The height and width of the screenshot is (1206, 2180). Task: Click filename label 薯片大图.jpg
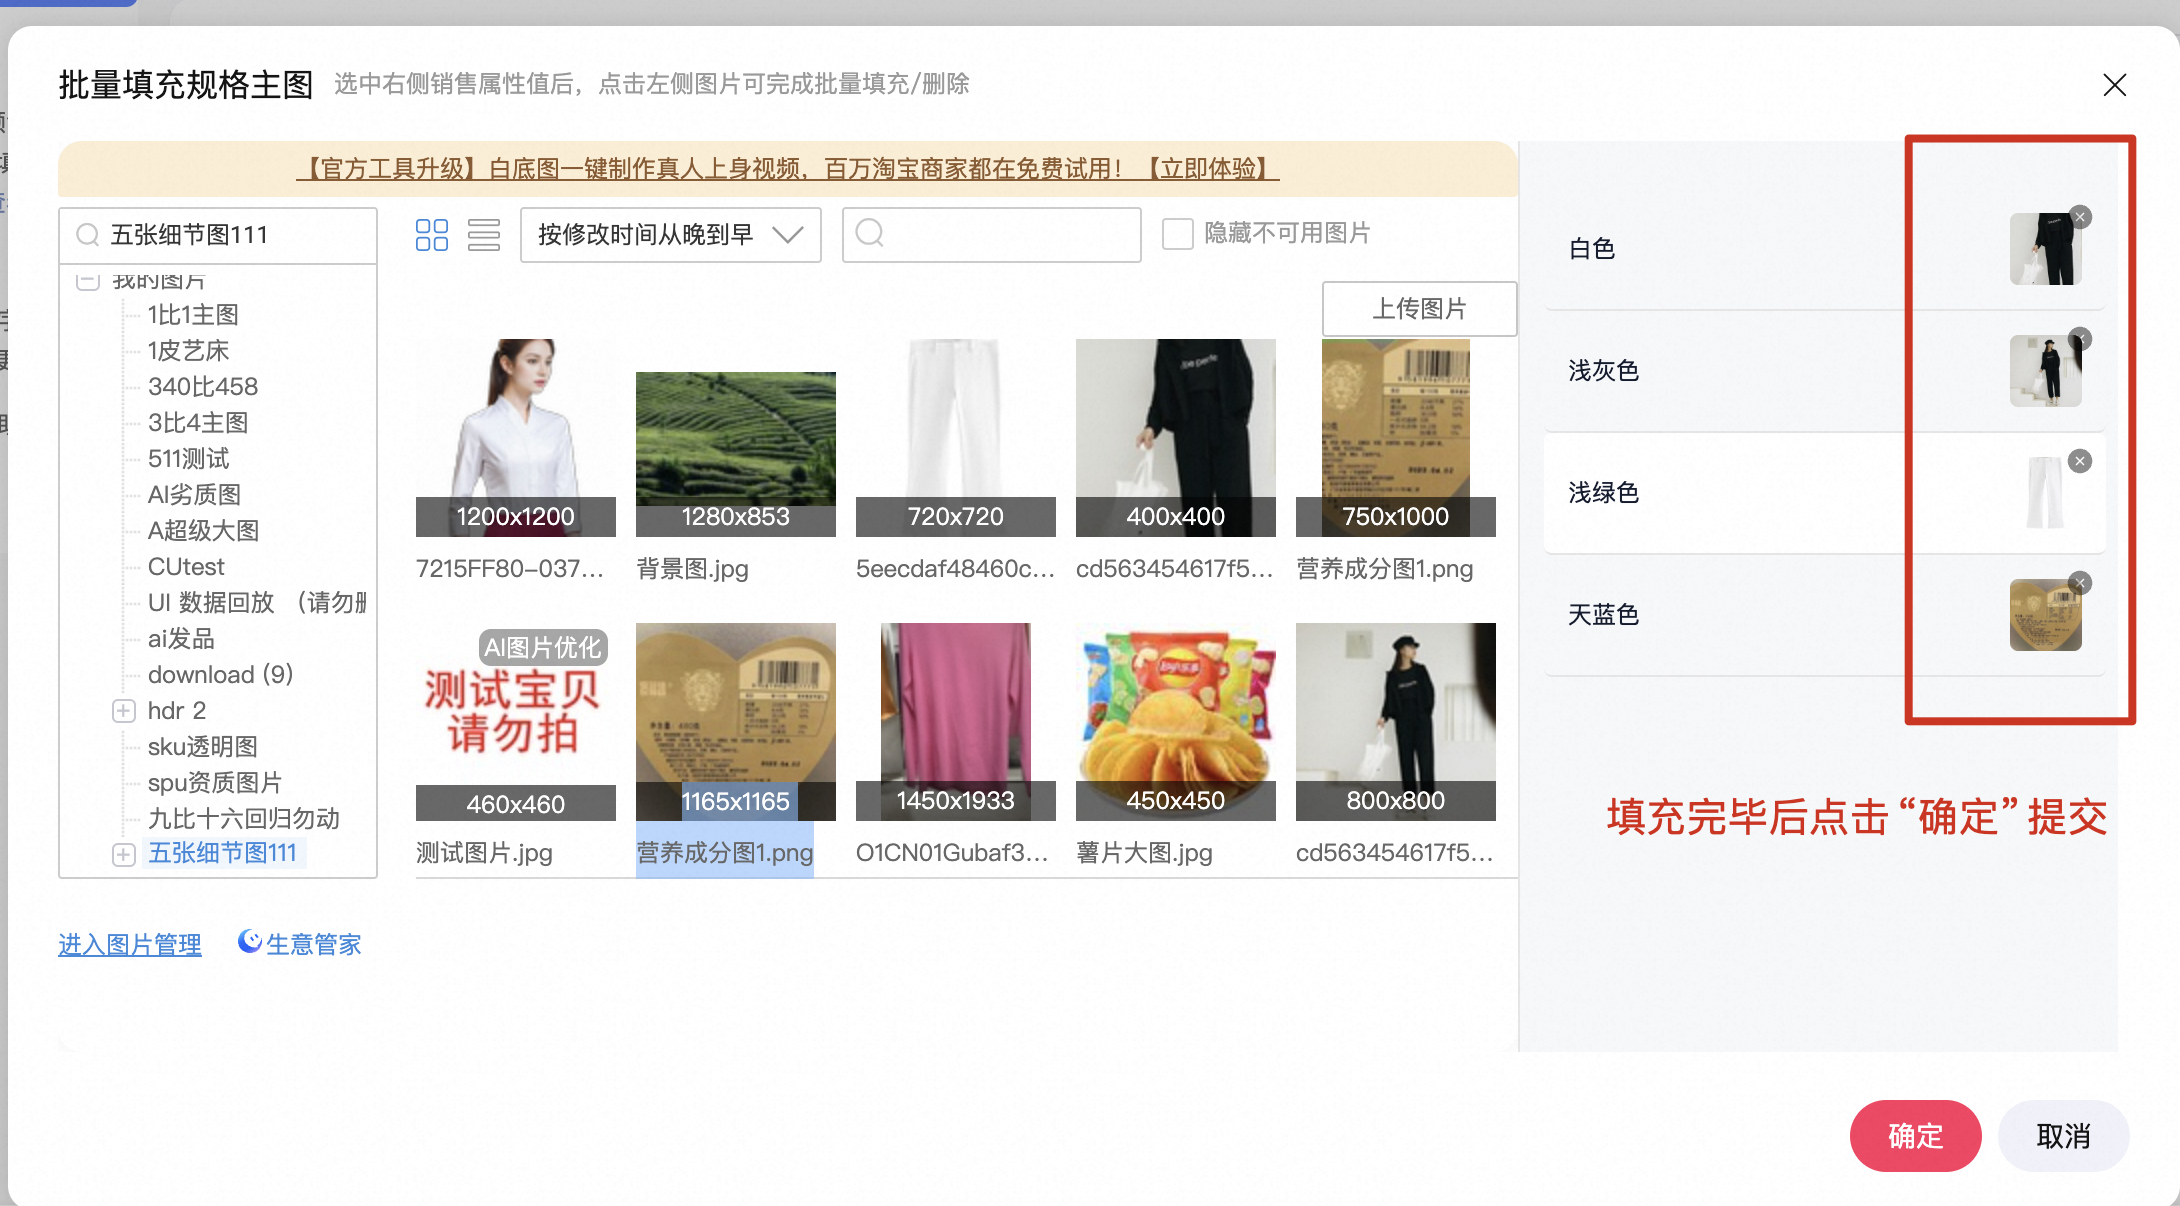coord(1144,853)
